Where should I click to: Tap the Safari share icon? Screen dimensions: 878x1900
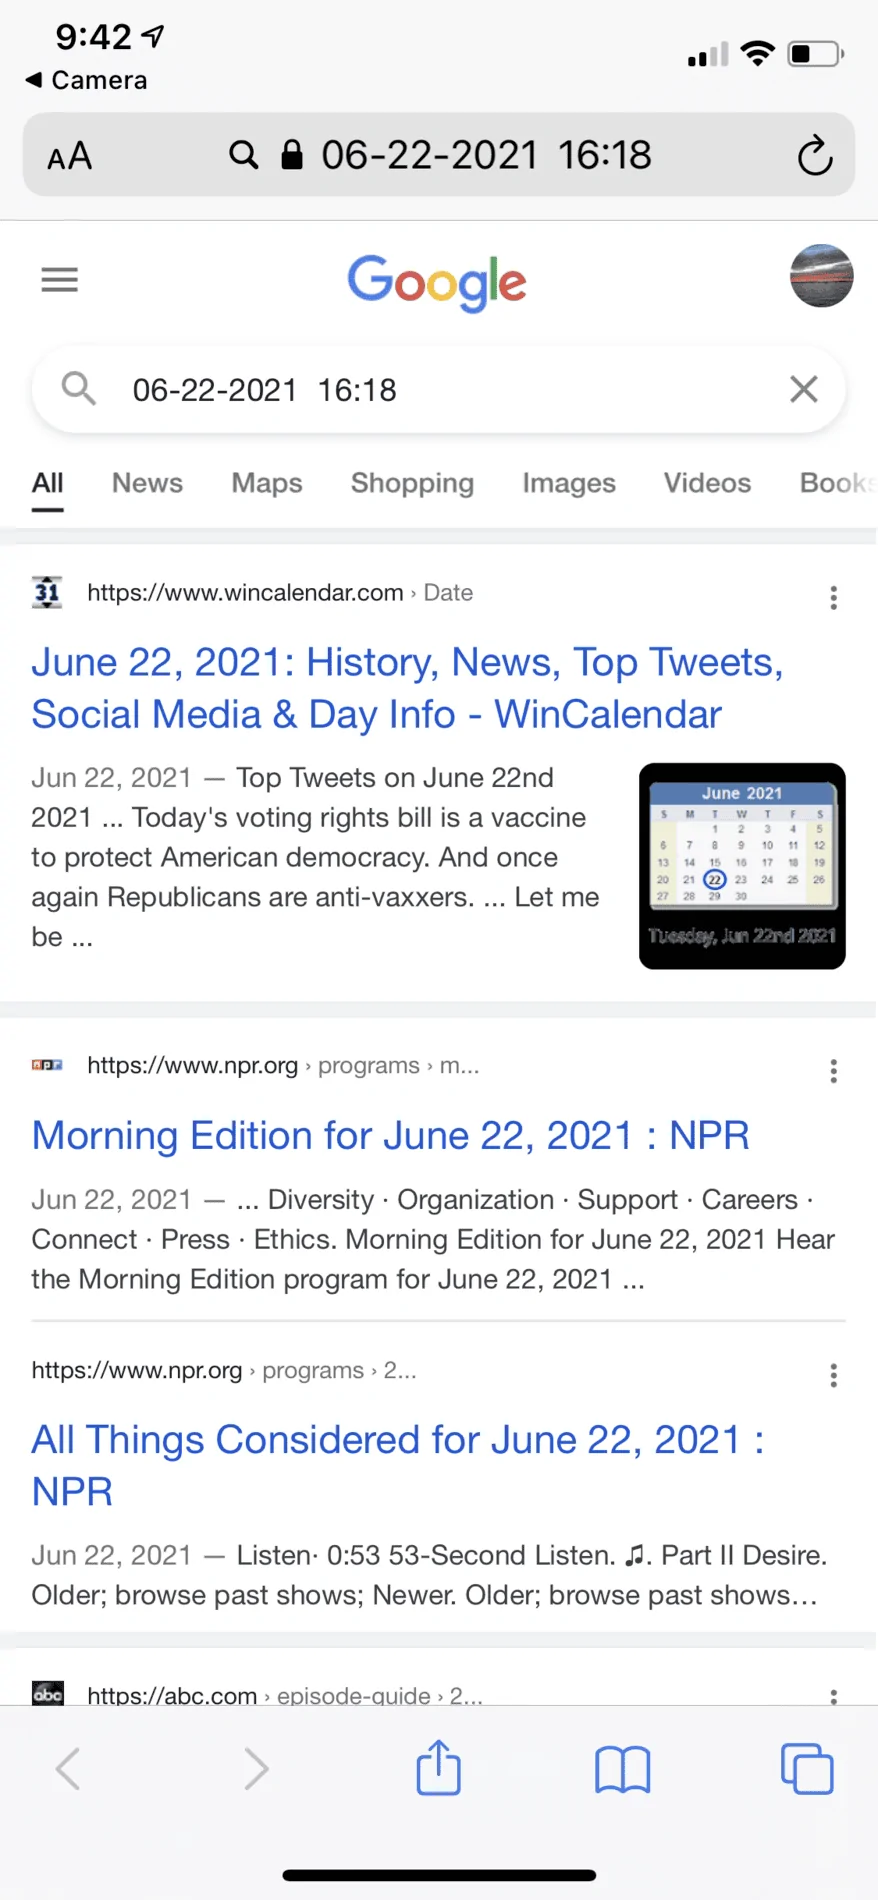tap(439, 1767)
